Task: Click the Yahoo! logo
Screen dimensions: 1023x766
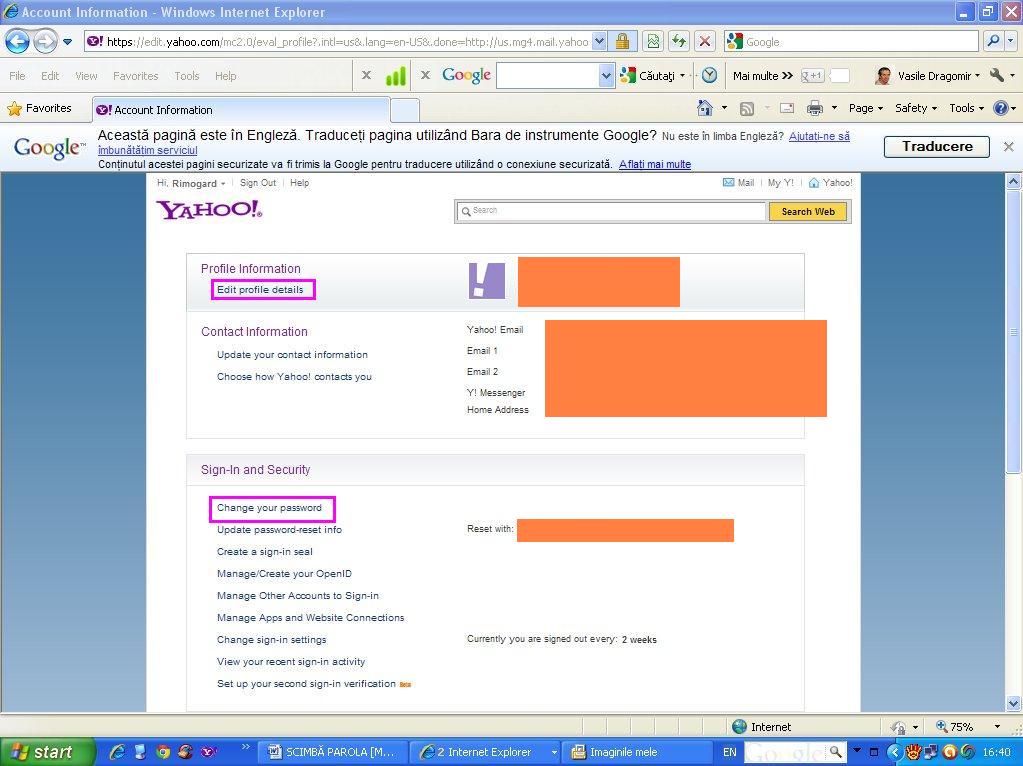Action: (x=209, y=209)
